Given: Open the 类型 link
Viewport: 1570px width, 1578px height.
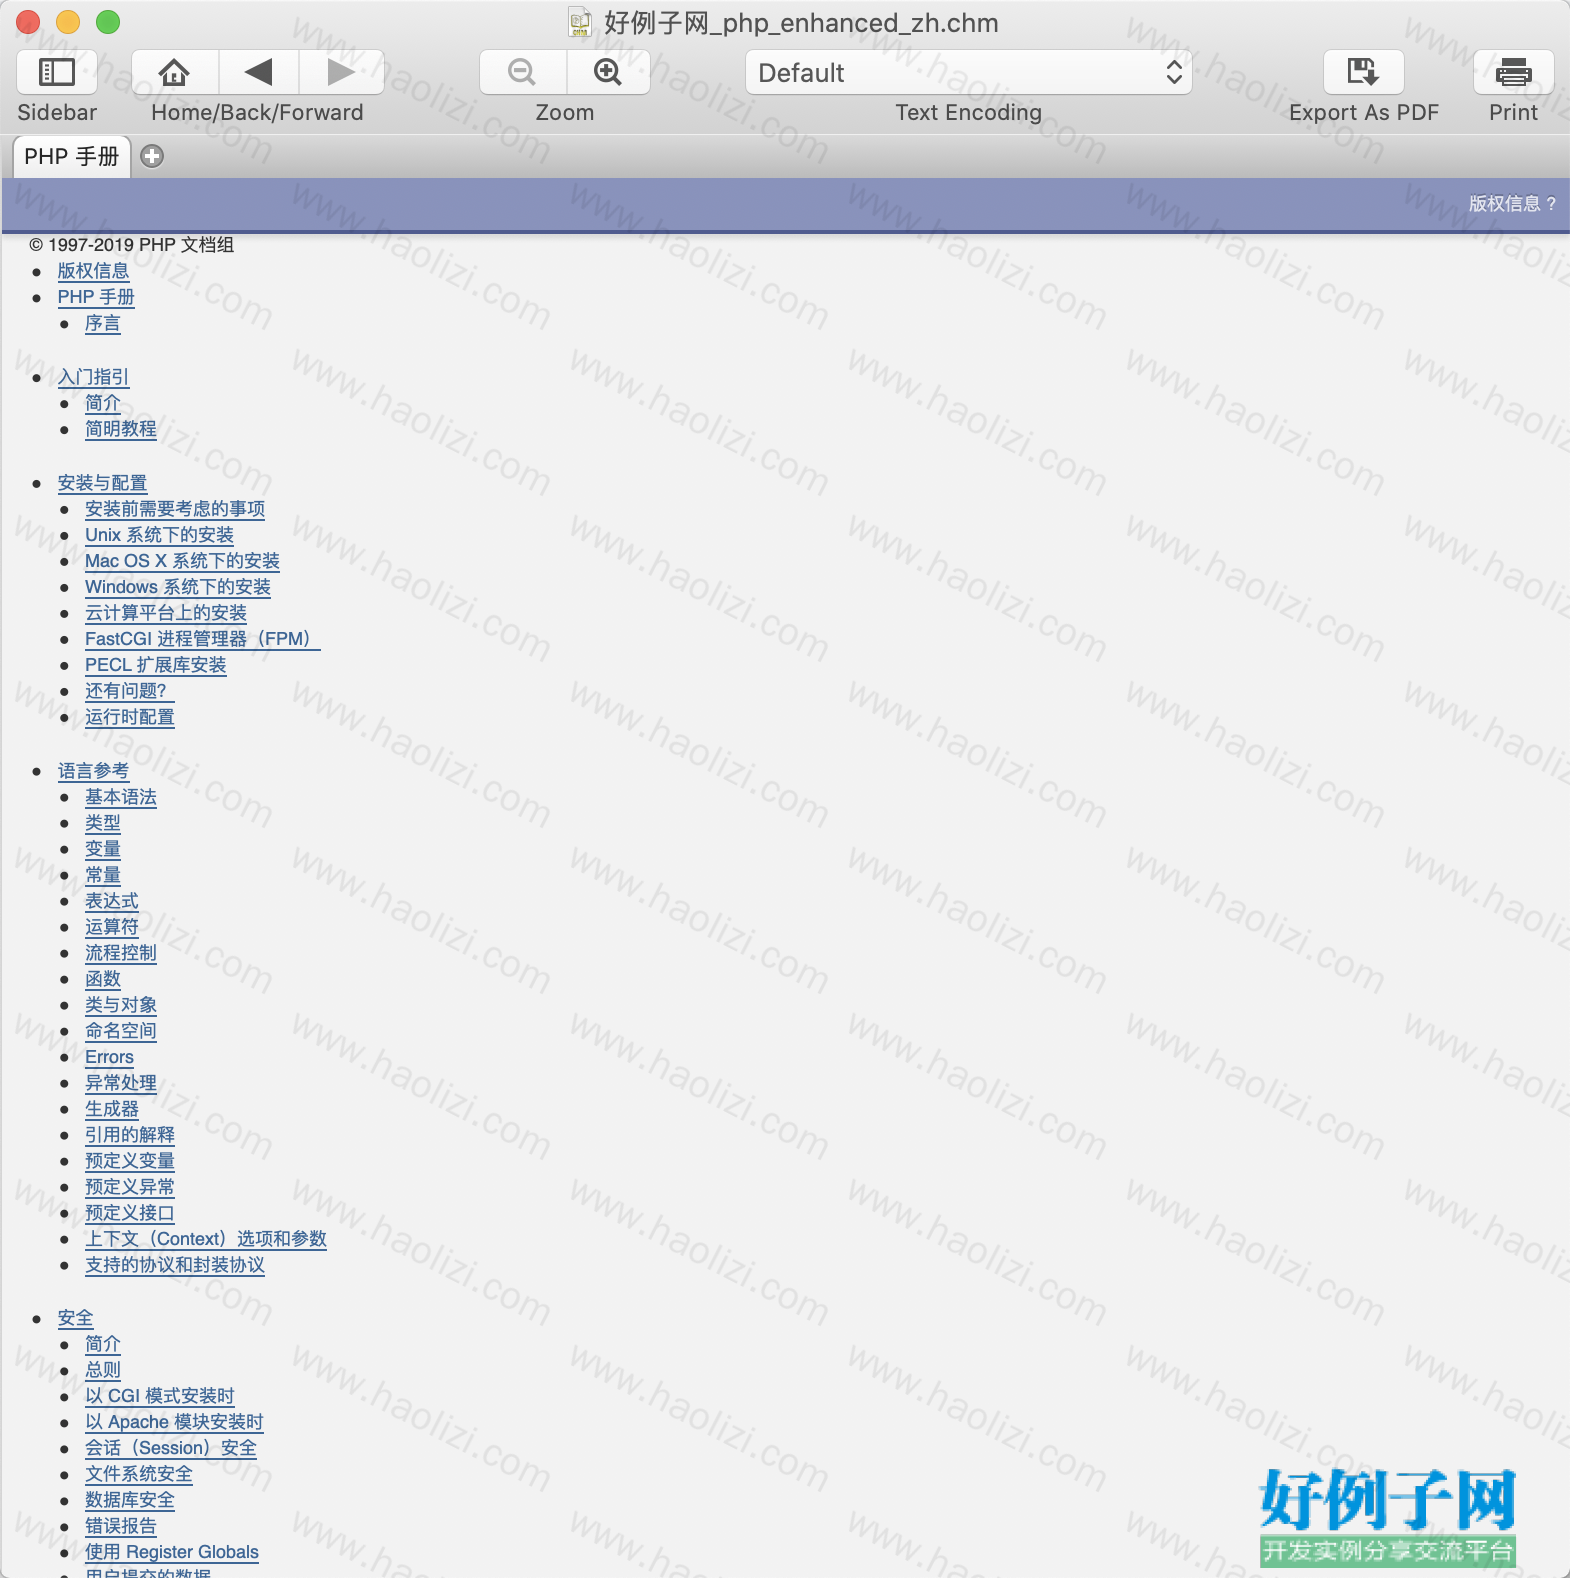Looking at the screenshot, I should [102, 823].
